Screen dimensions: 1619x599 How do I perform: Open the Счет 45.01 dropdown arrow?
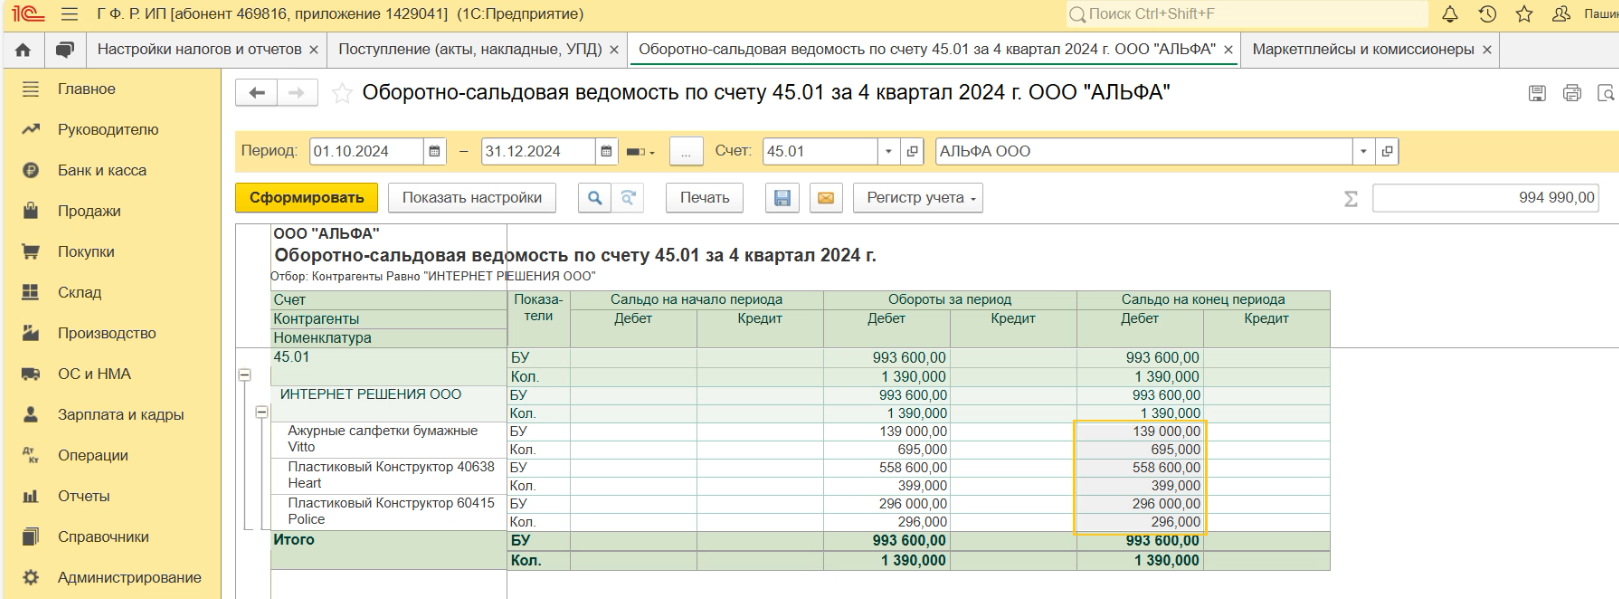pyautogui.click(x=888, y=152)
